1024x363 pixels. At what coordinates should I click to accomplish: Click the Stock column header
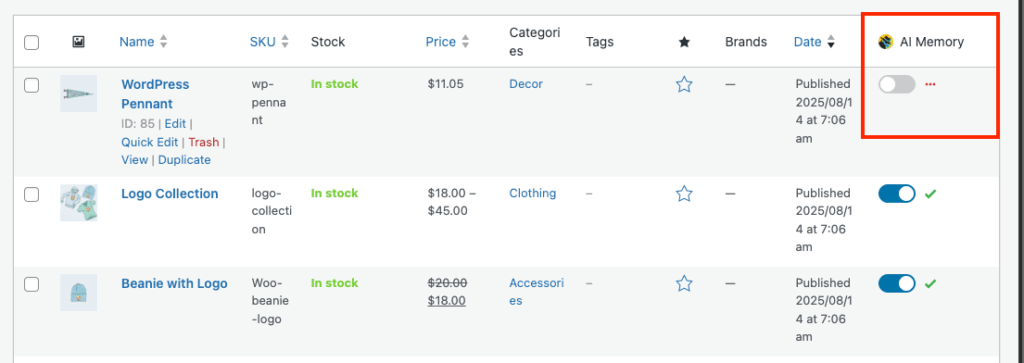(328, 42)
